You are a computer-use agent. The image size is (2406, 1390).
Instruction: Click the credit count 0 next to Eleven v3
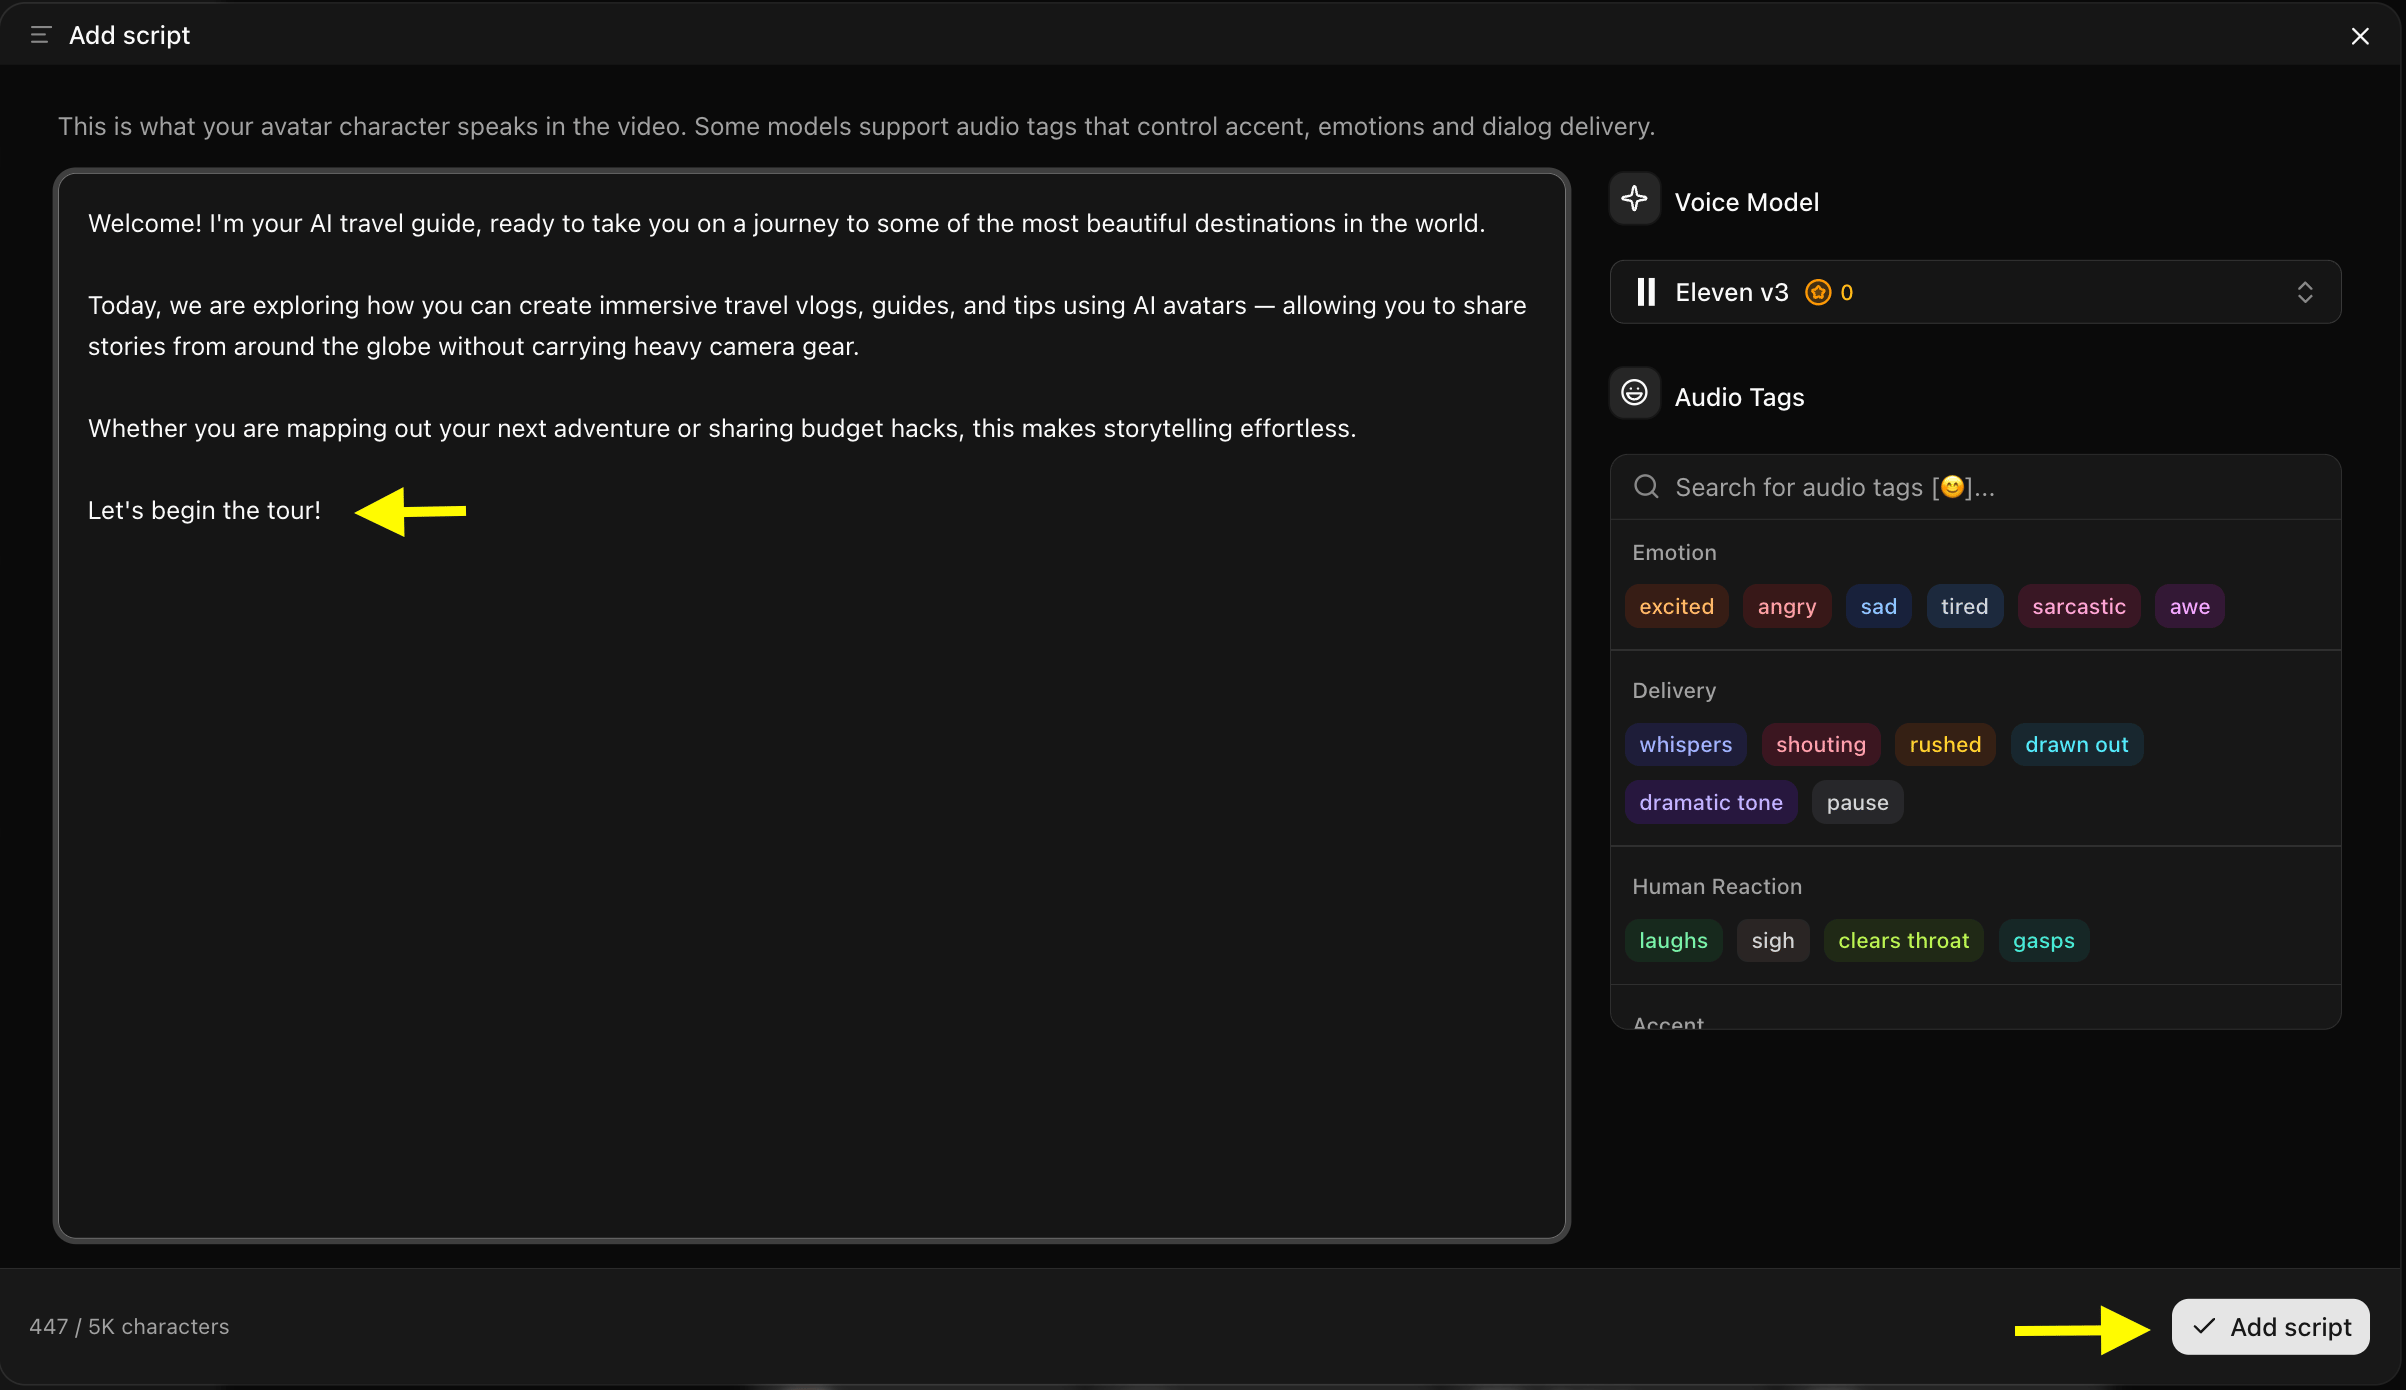[1846, 292]
